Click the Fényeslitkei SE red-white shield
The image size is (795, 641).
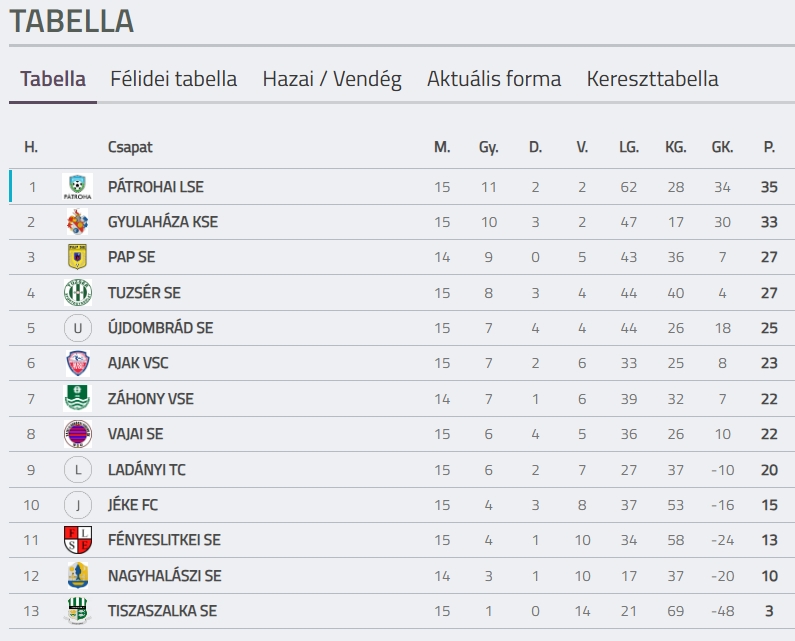coord(78,540)
